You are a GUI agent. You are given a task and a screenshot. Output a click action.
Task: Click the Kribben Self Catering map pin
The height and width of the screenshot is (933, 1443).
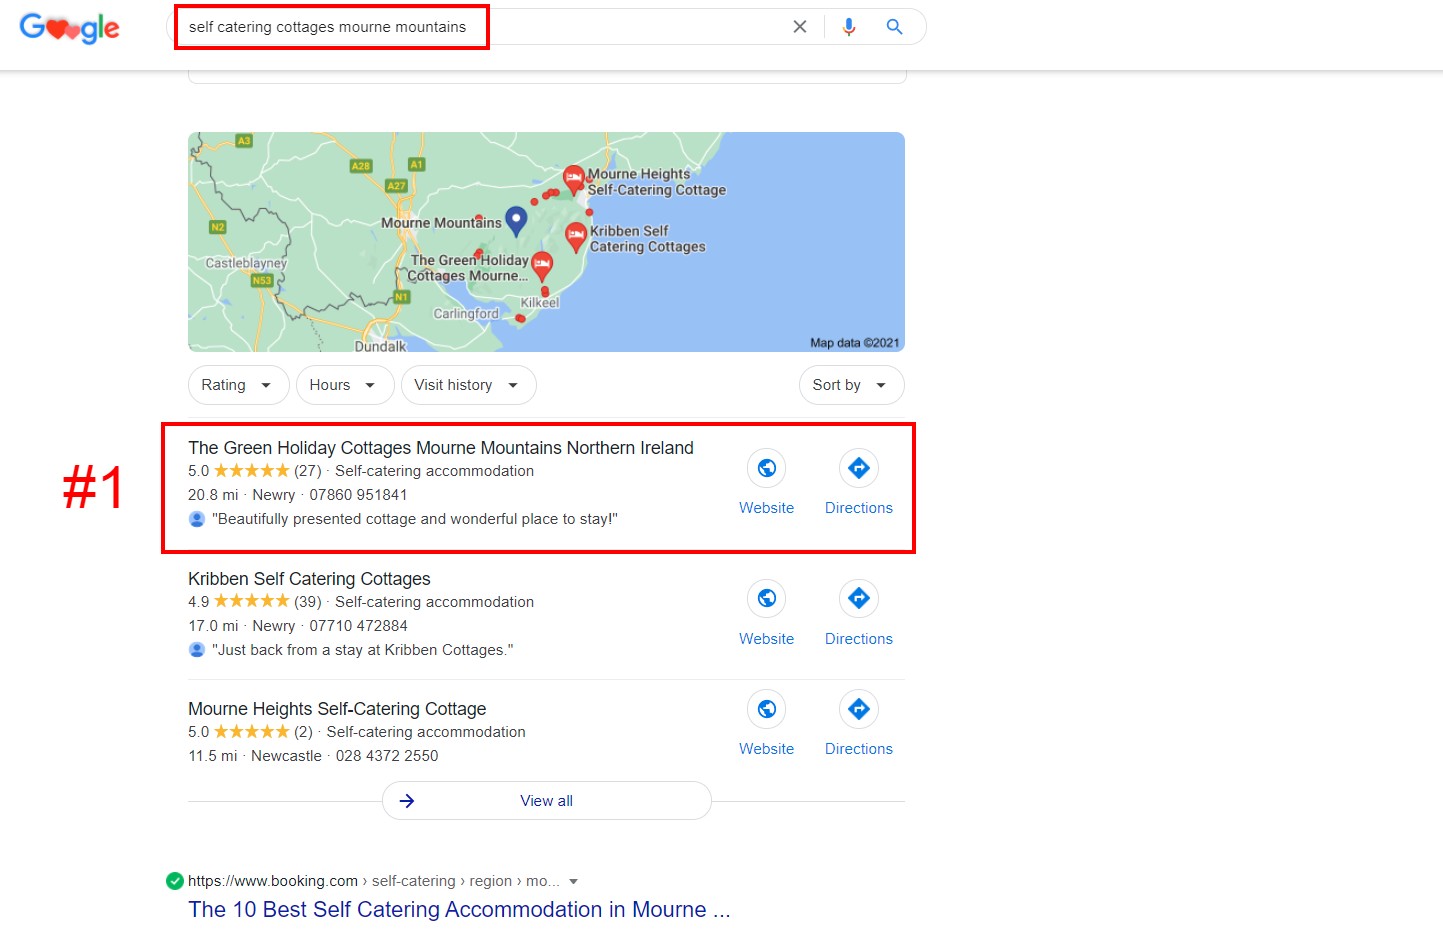coord(576,237)
